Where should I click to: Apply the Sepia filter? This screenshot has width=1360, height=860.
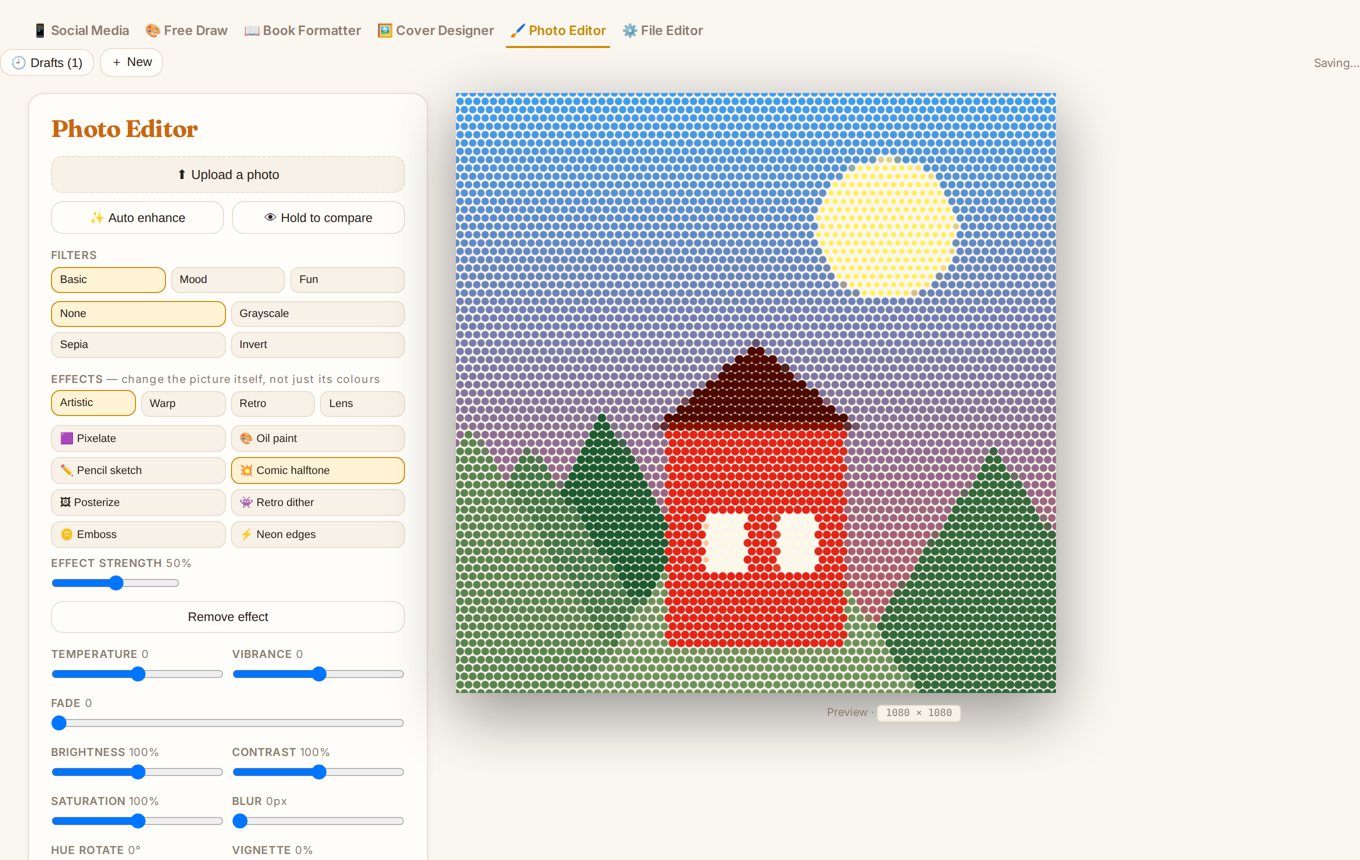(x=138, y=345)
